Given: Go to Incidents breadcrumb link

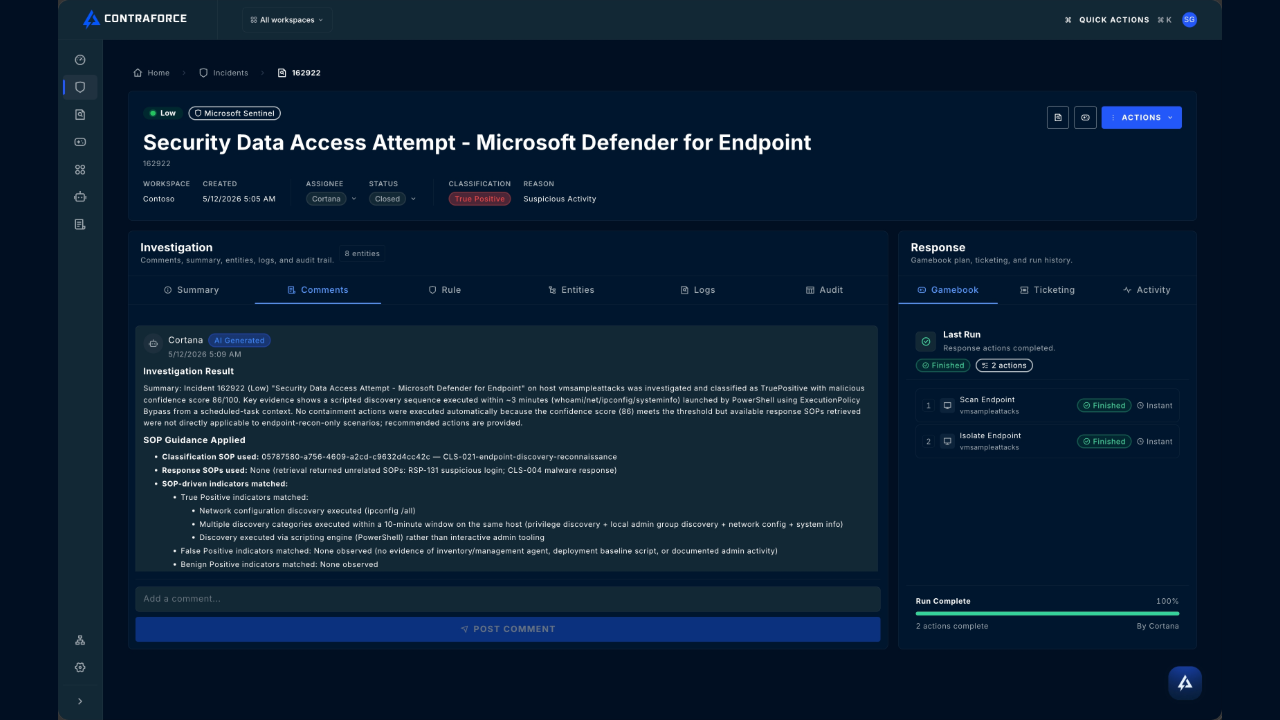Looking at the screenshot, I should 224,73.
